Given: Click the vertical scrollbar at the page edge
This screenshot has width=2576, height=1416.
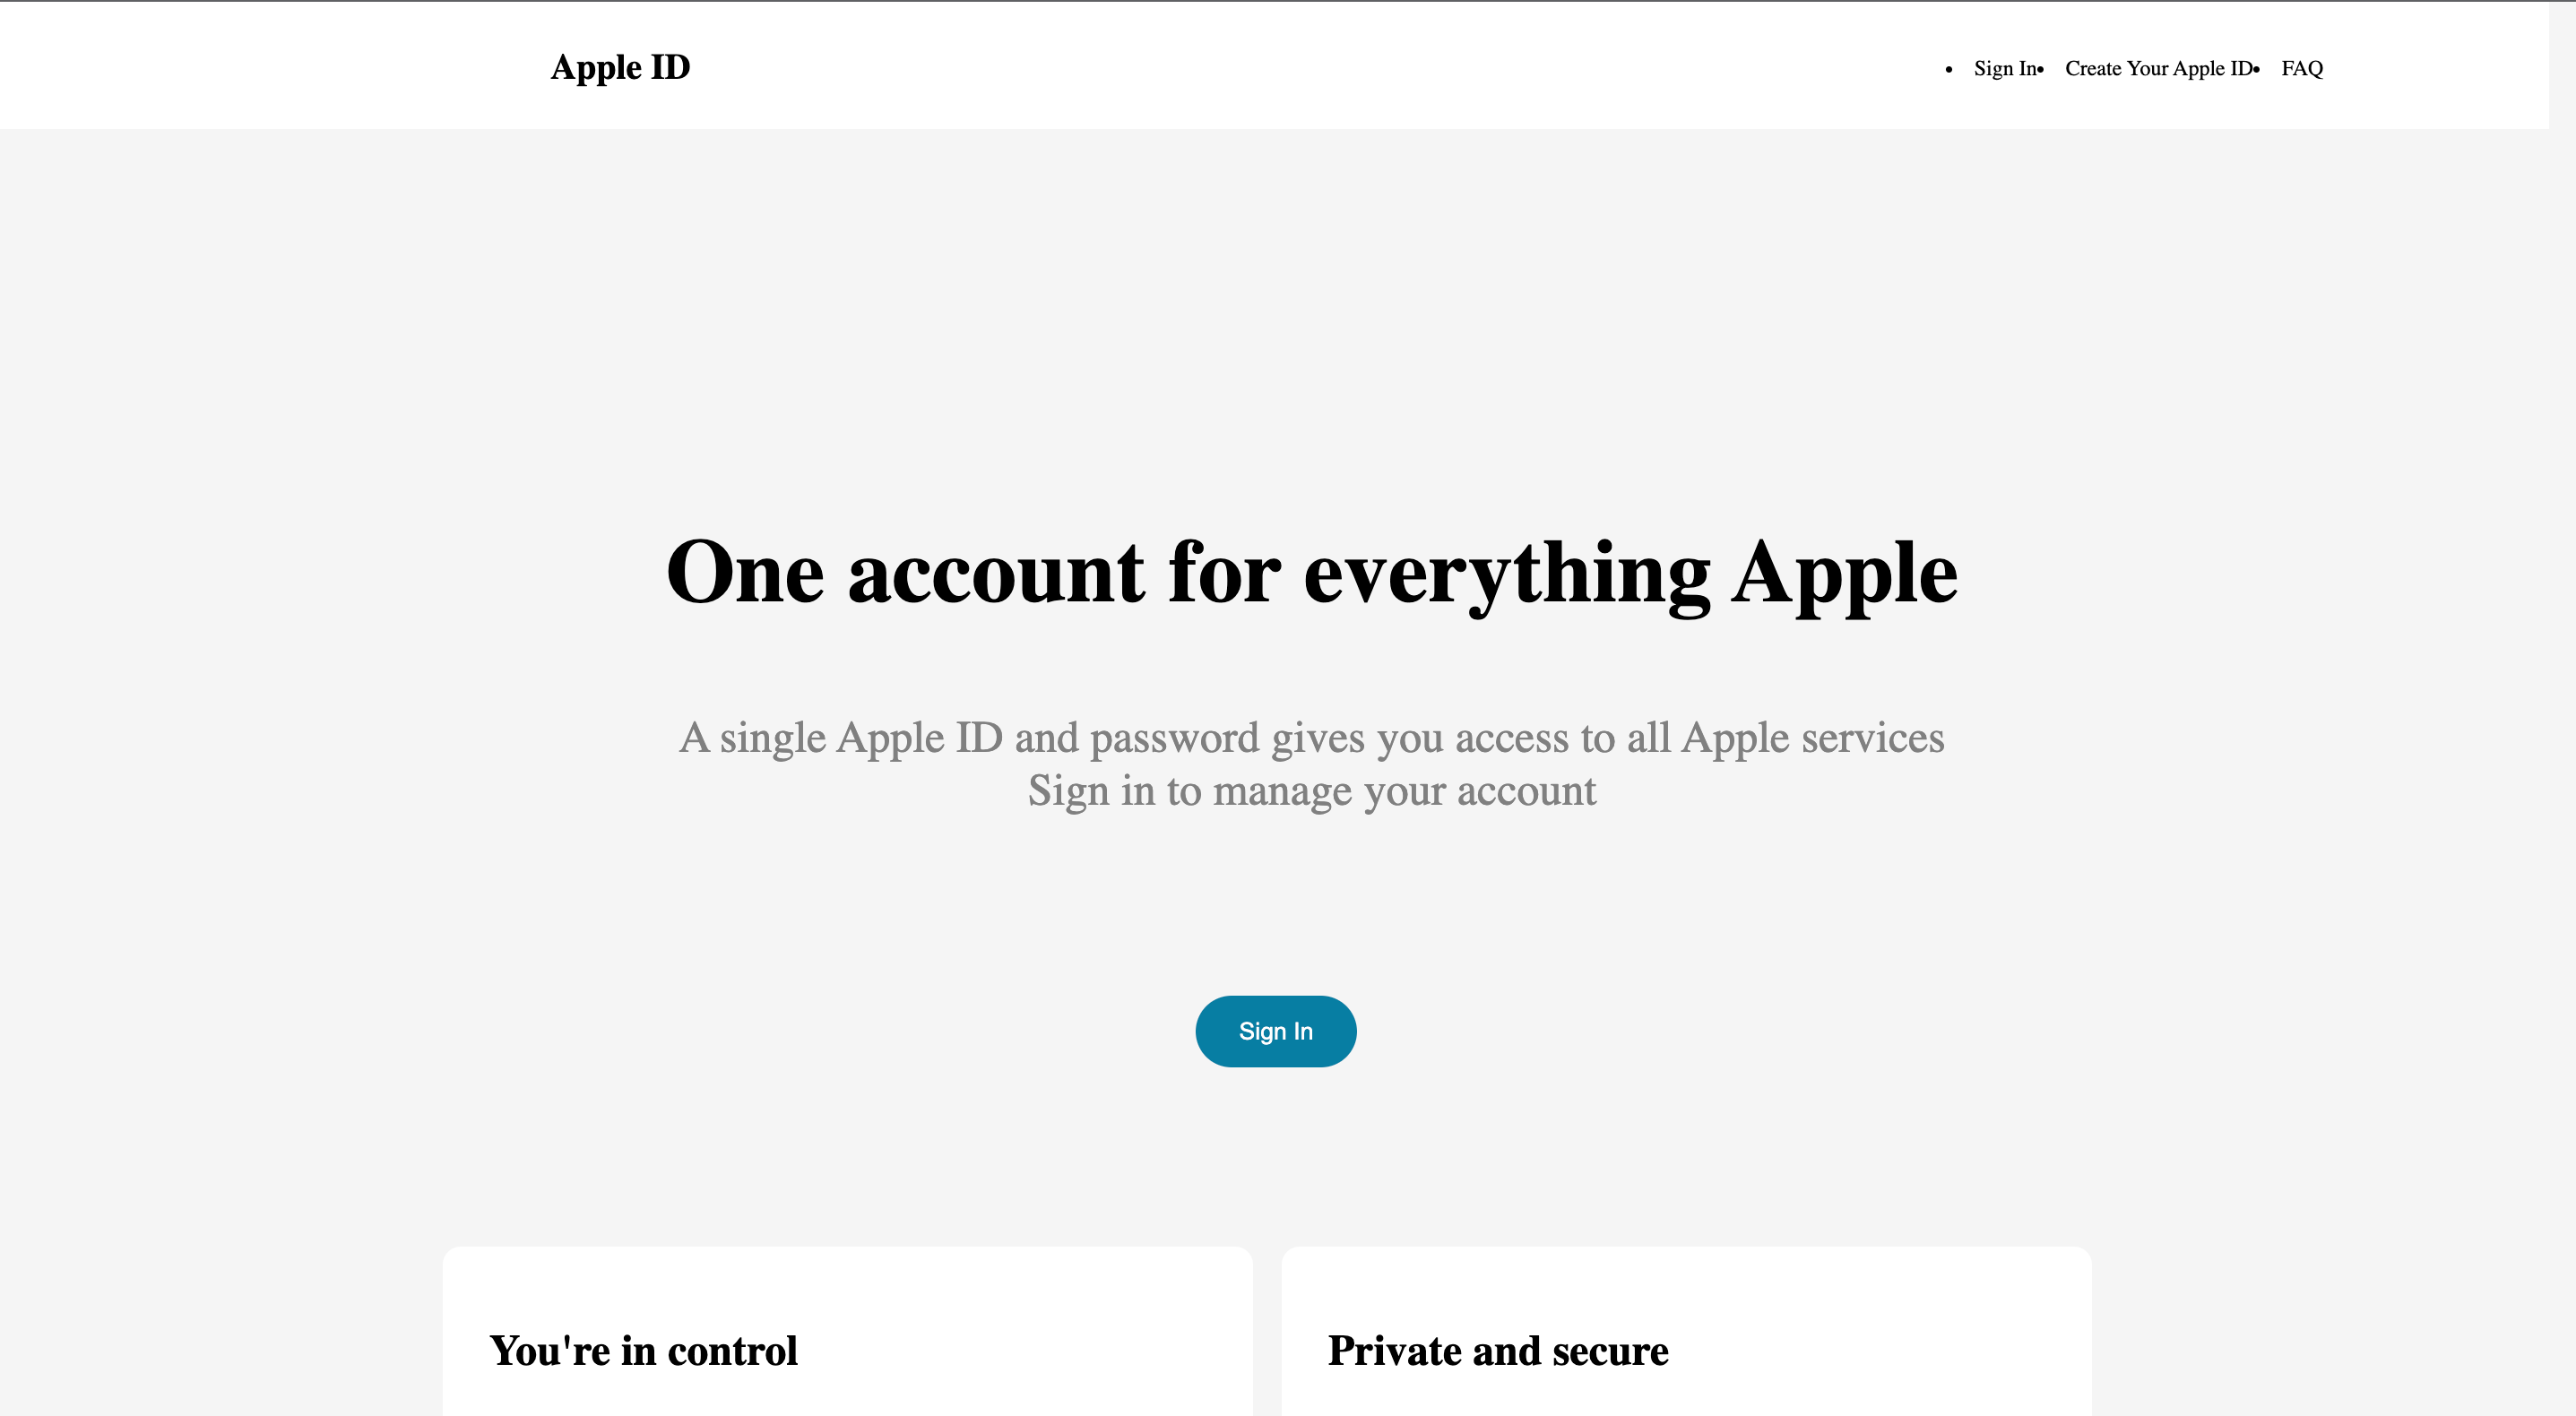Looking at the screenshot, I should pos(2562,700).
